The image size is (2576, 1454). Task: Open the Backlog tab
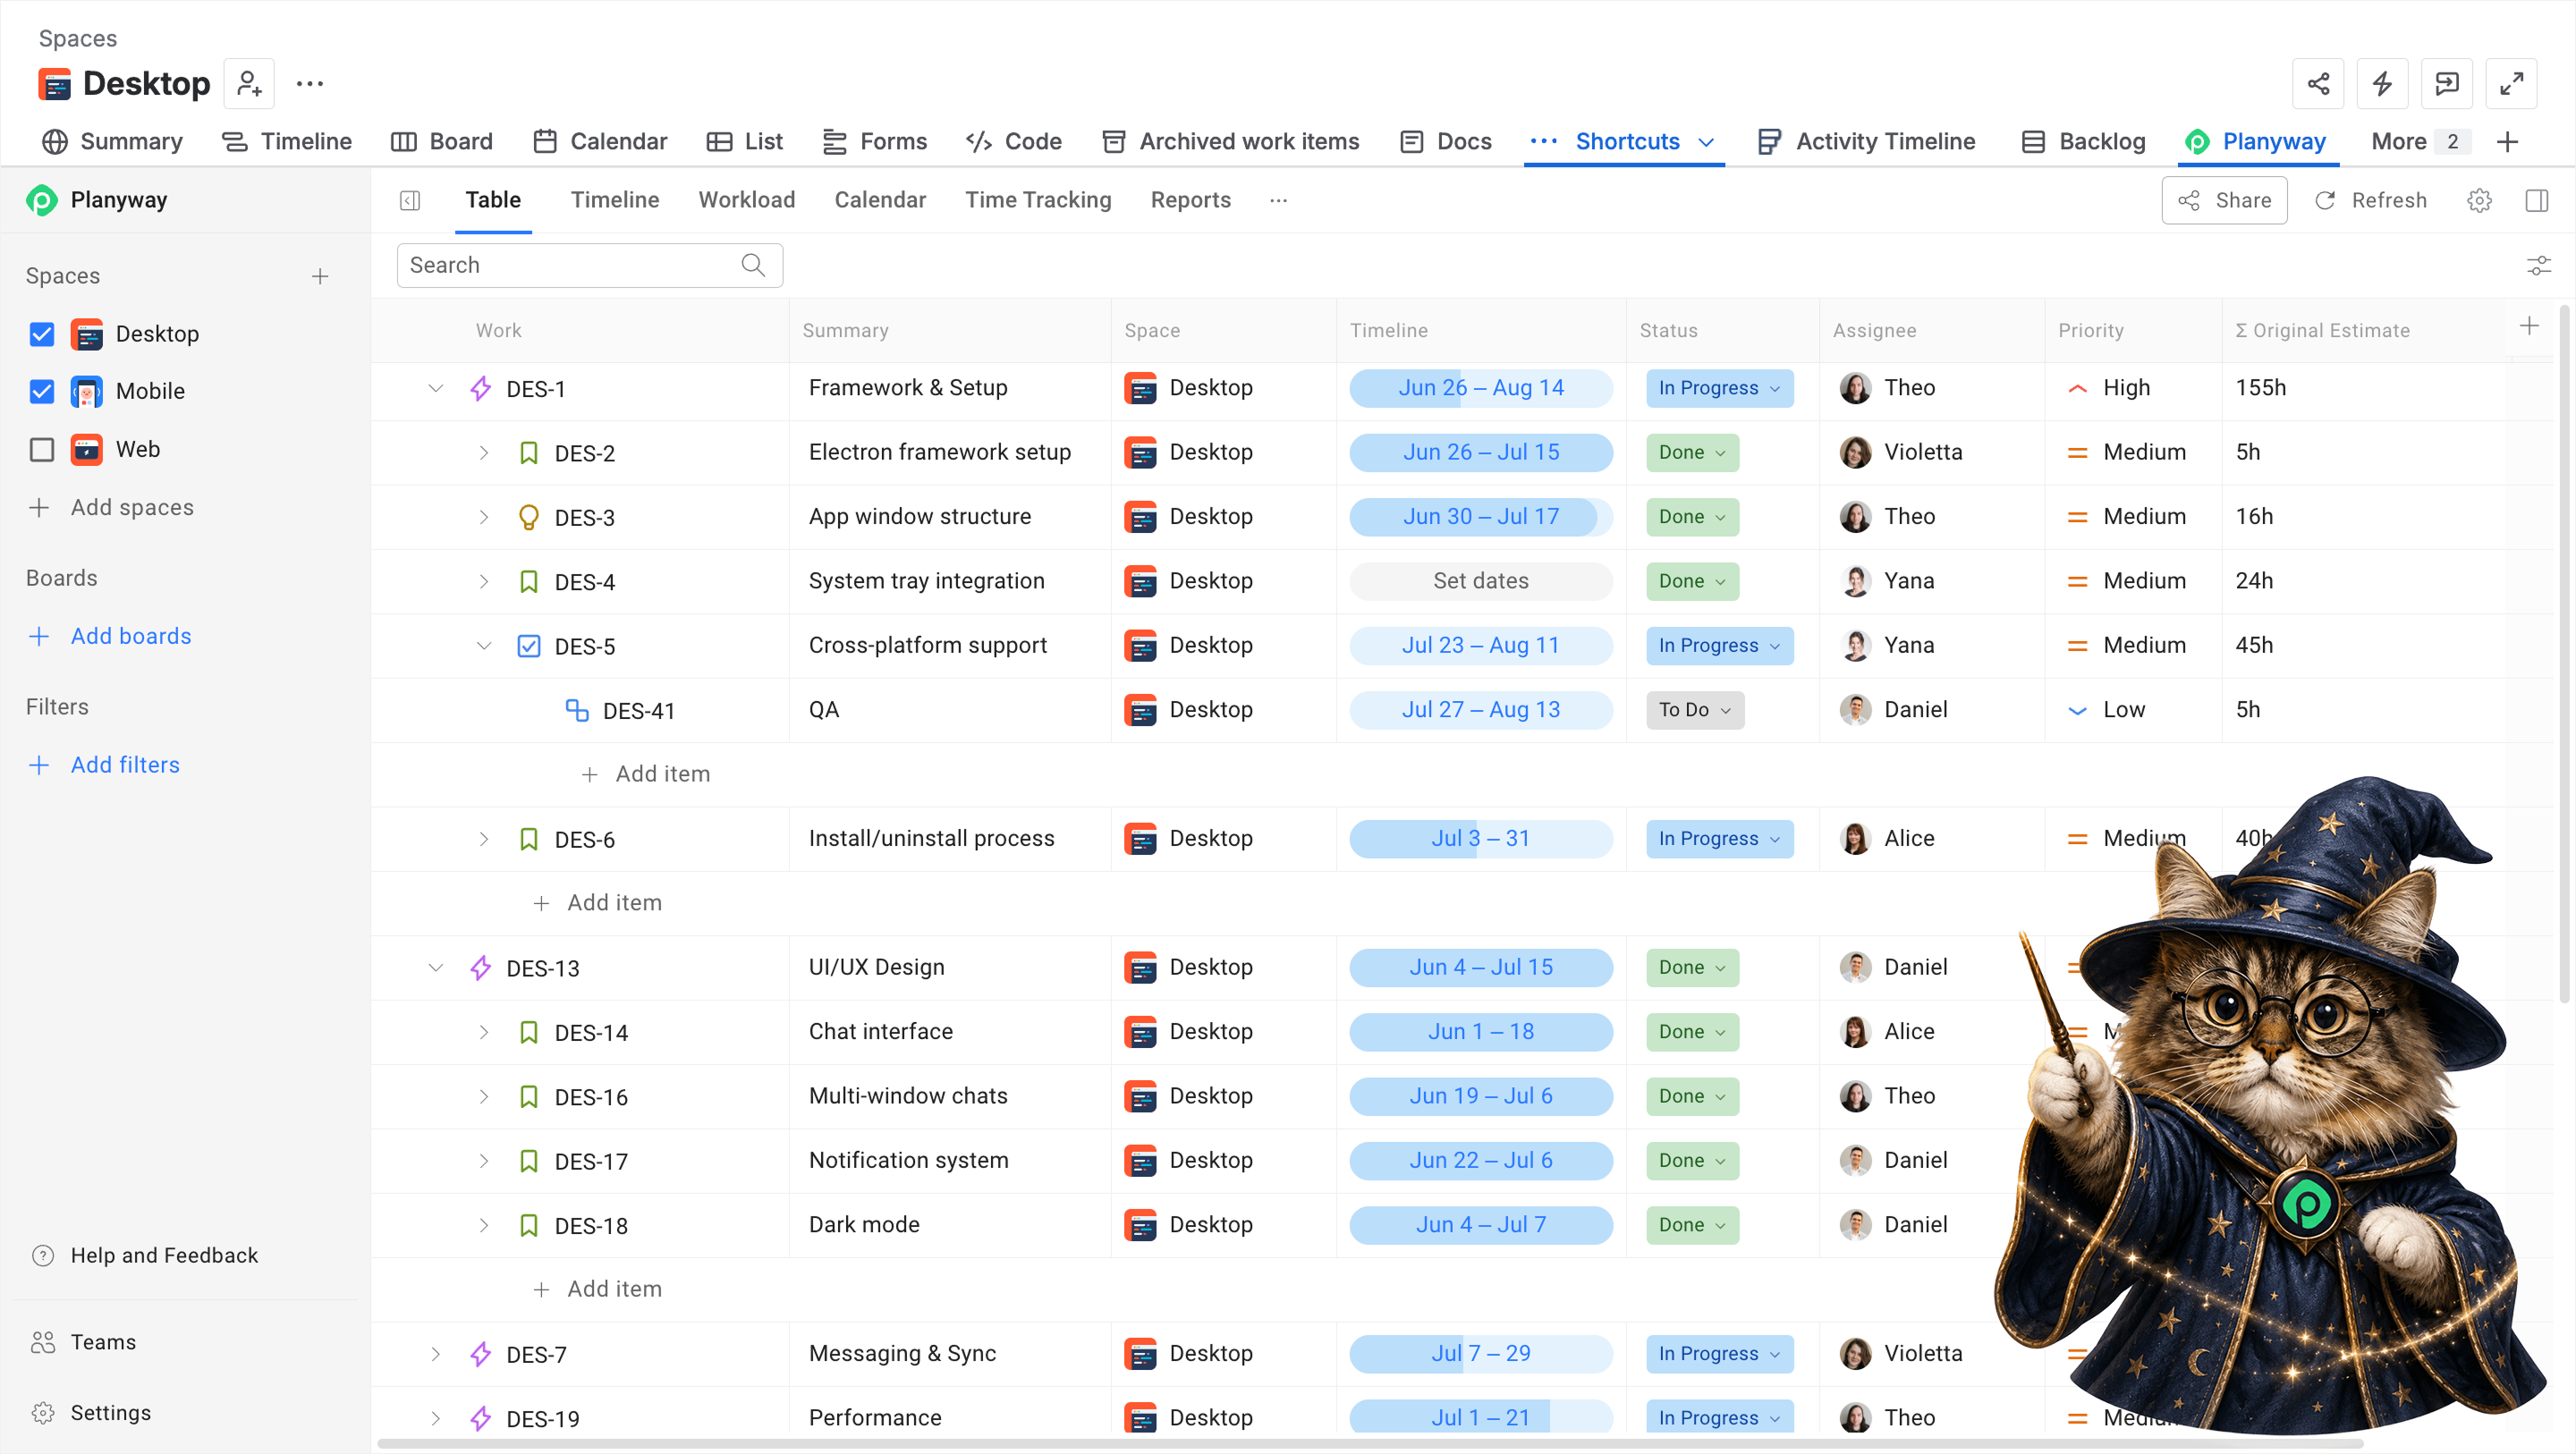click(x=2083, y=142)
